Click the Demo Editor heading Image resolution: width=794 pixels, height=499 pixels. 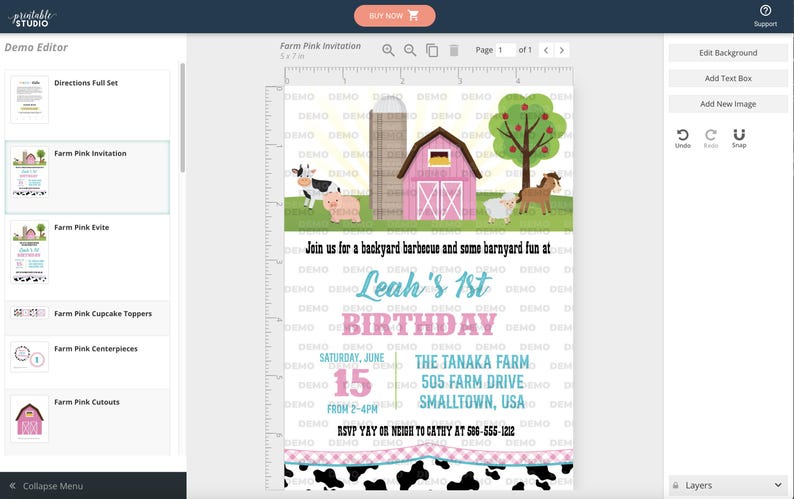point(36,47)
